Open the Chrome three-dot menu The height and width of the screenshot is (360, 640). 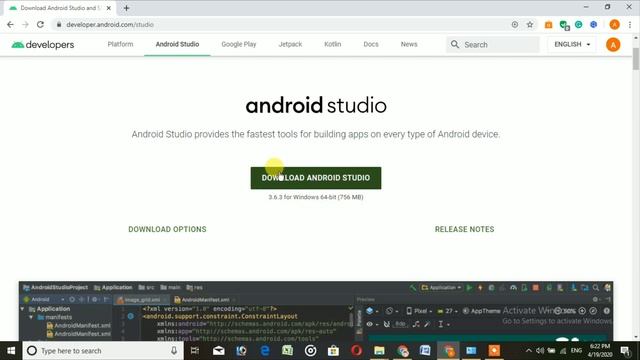pos(630,24)
